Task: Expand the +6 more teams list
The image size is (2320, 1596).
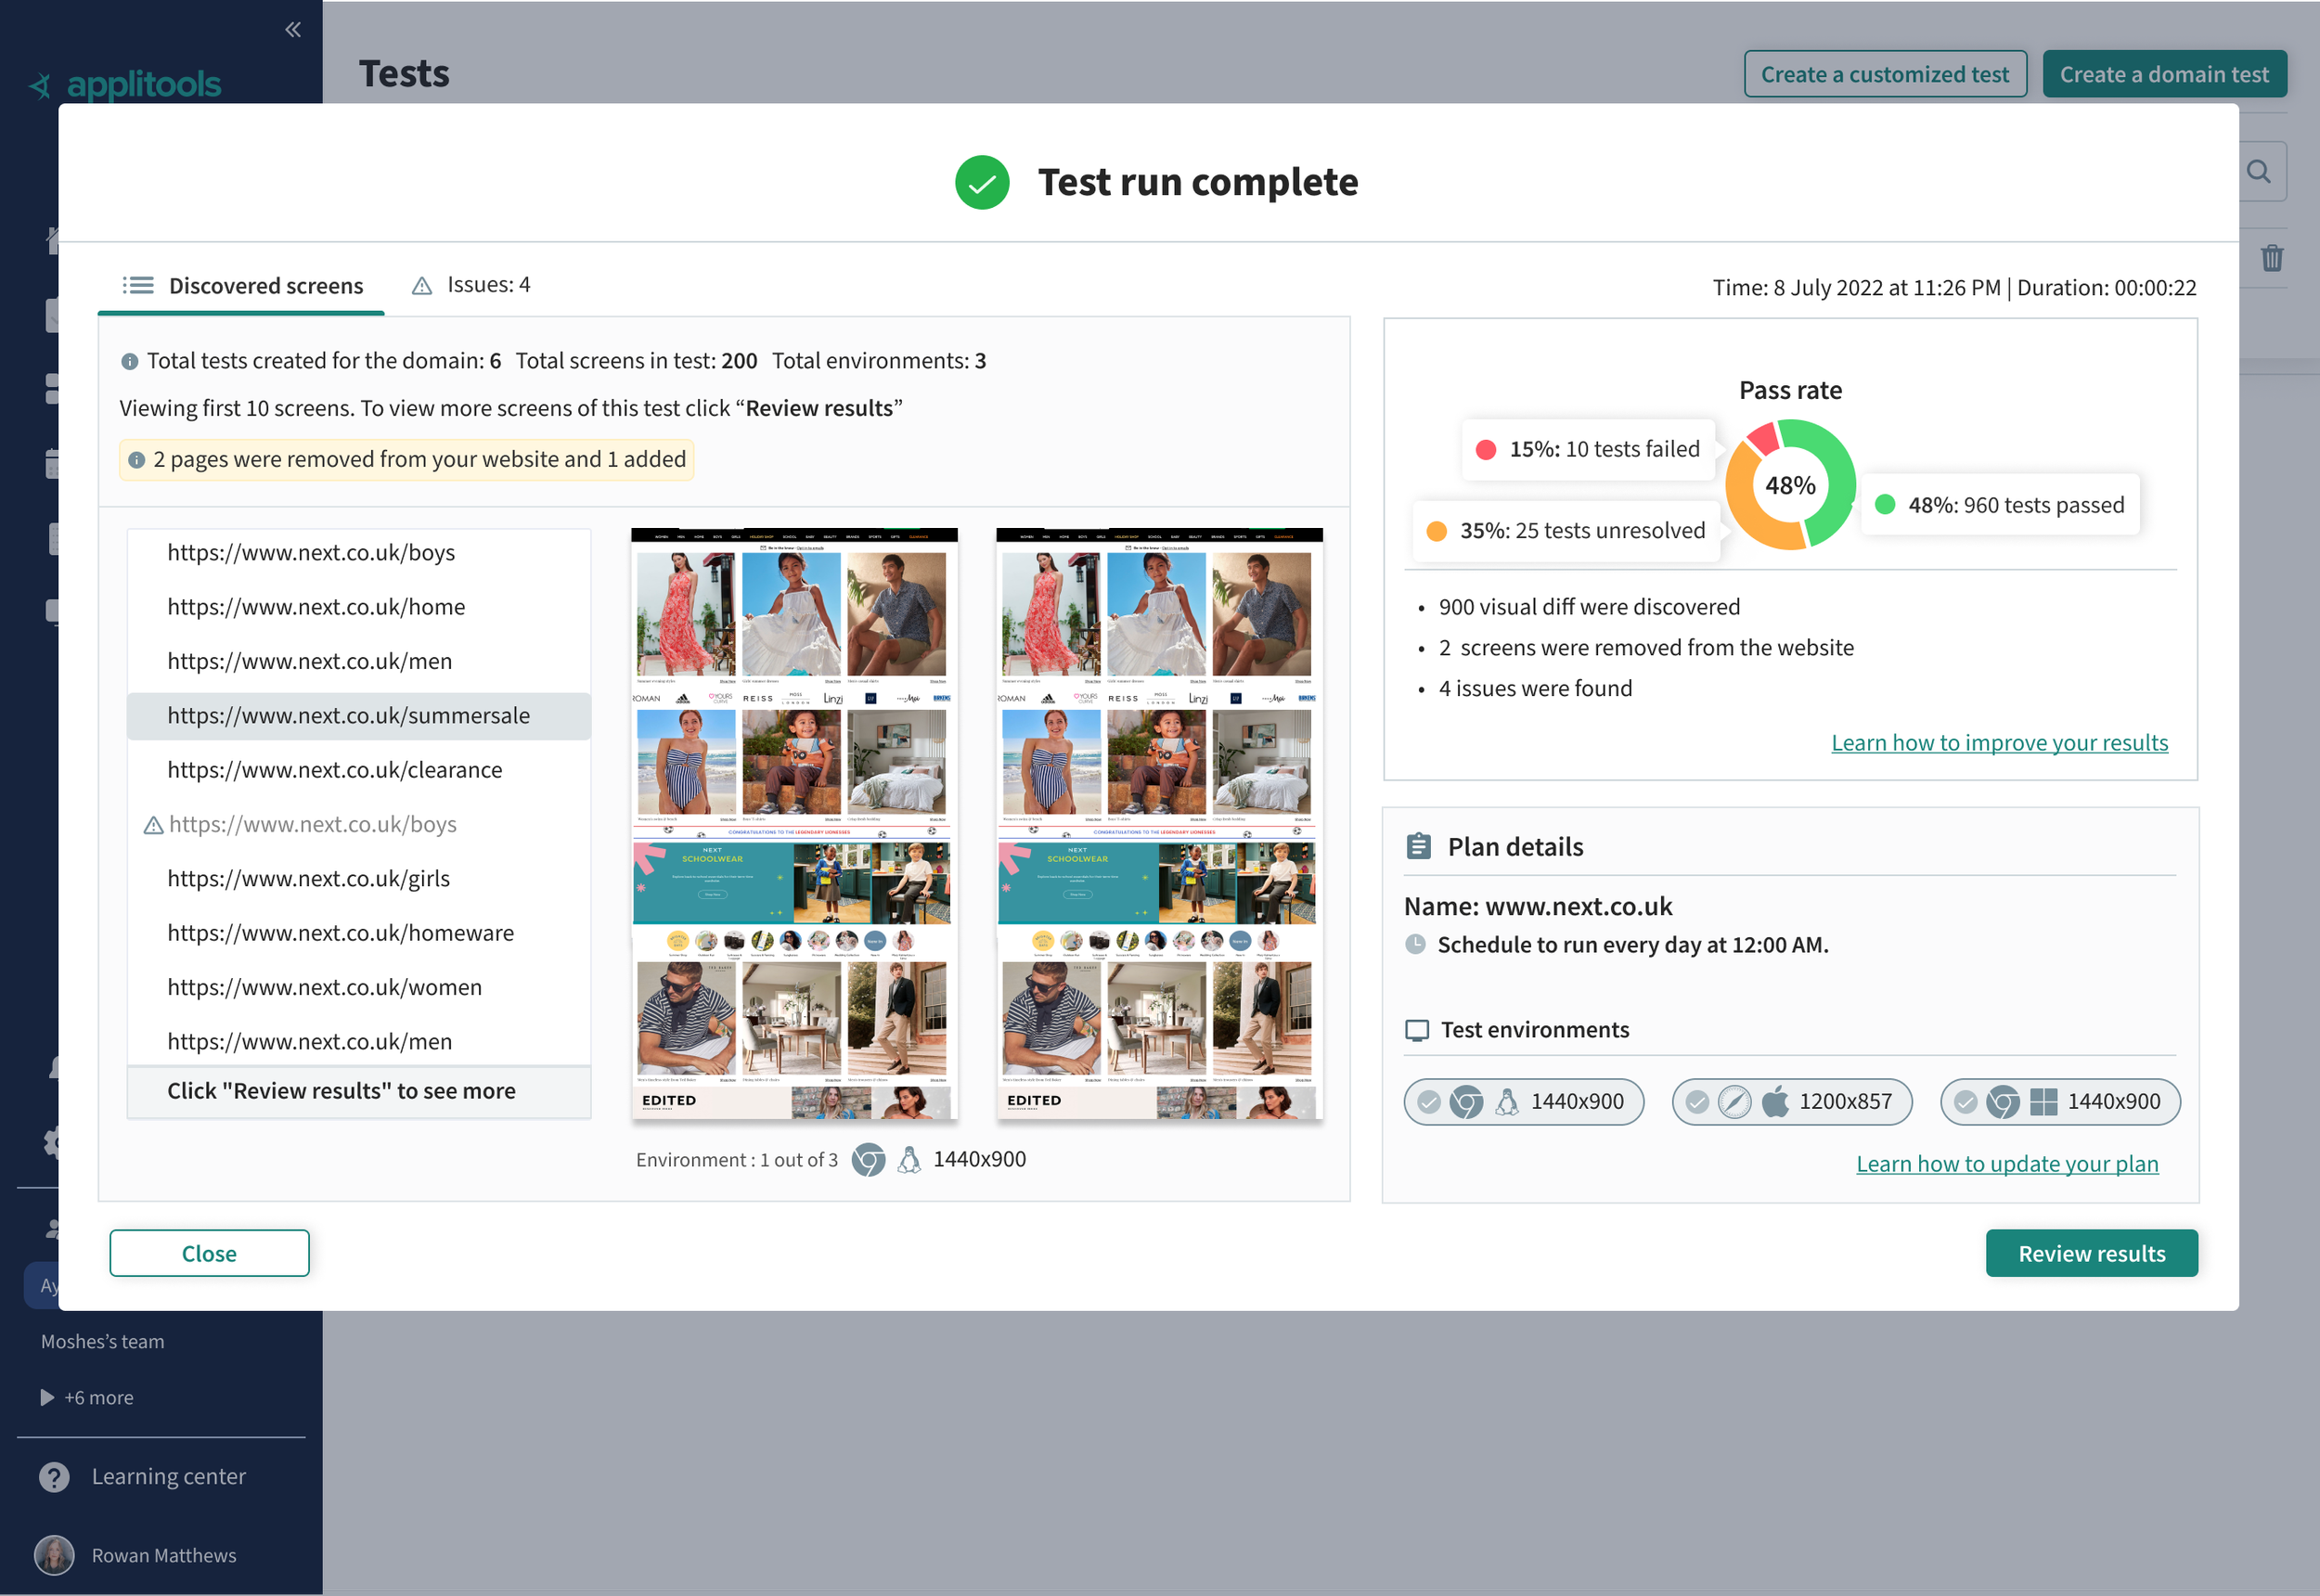Action: tap(87, 1398)
